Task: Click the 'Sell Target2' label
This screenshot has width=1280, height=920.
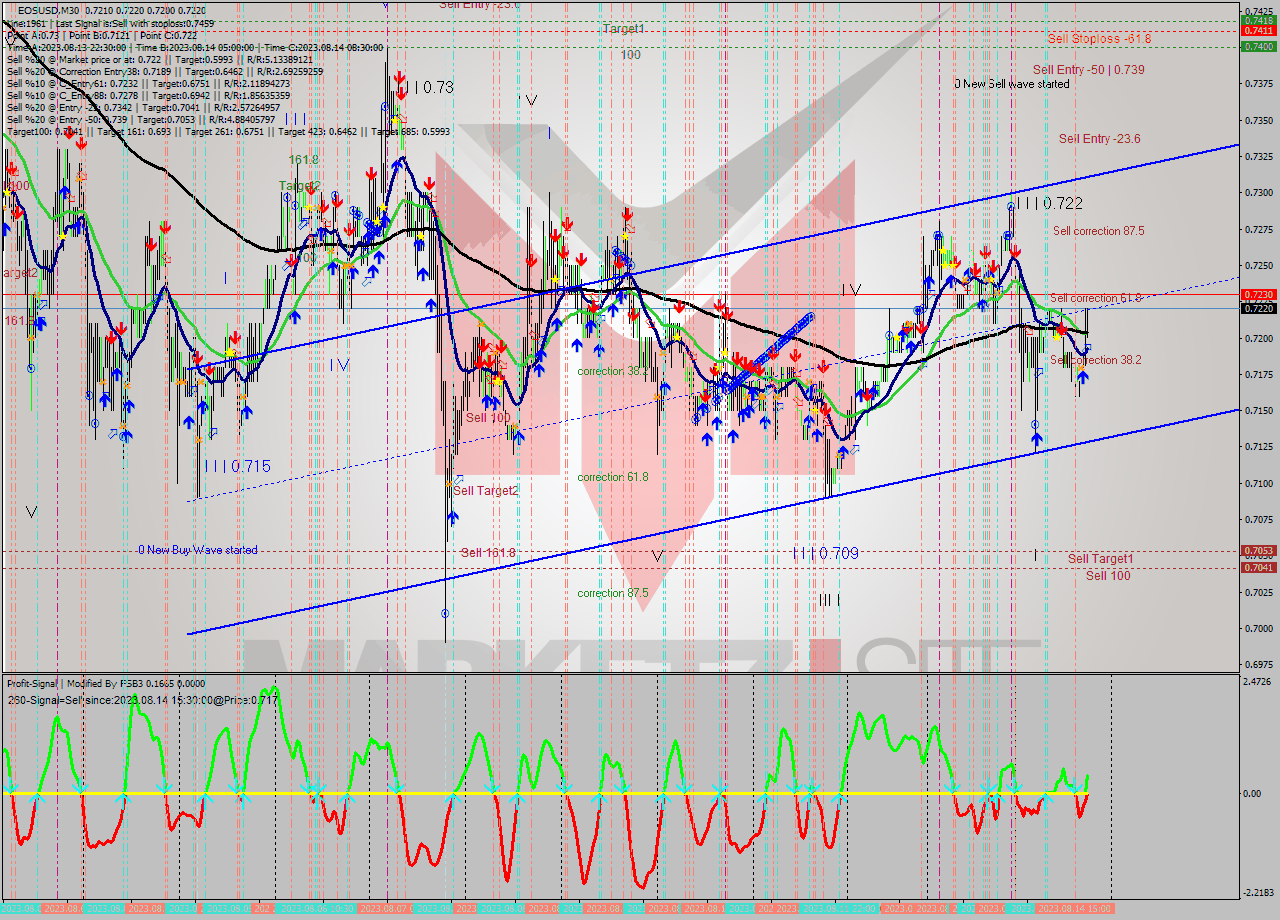Action: click(x=486, y=491)
